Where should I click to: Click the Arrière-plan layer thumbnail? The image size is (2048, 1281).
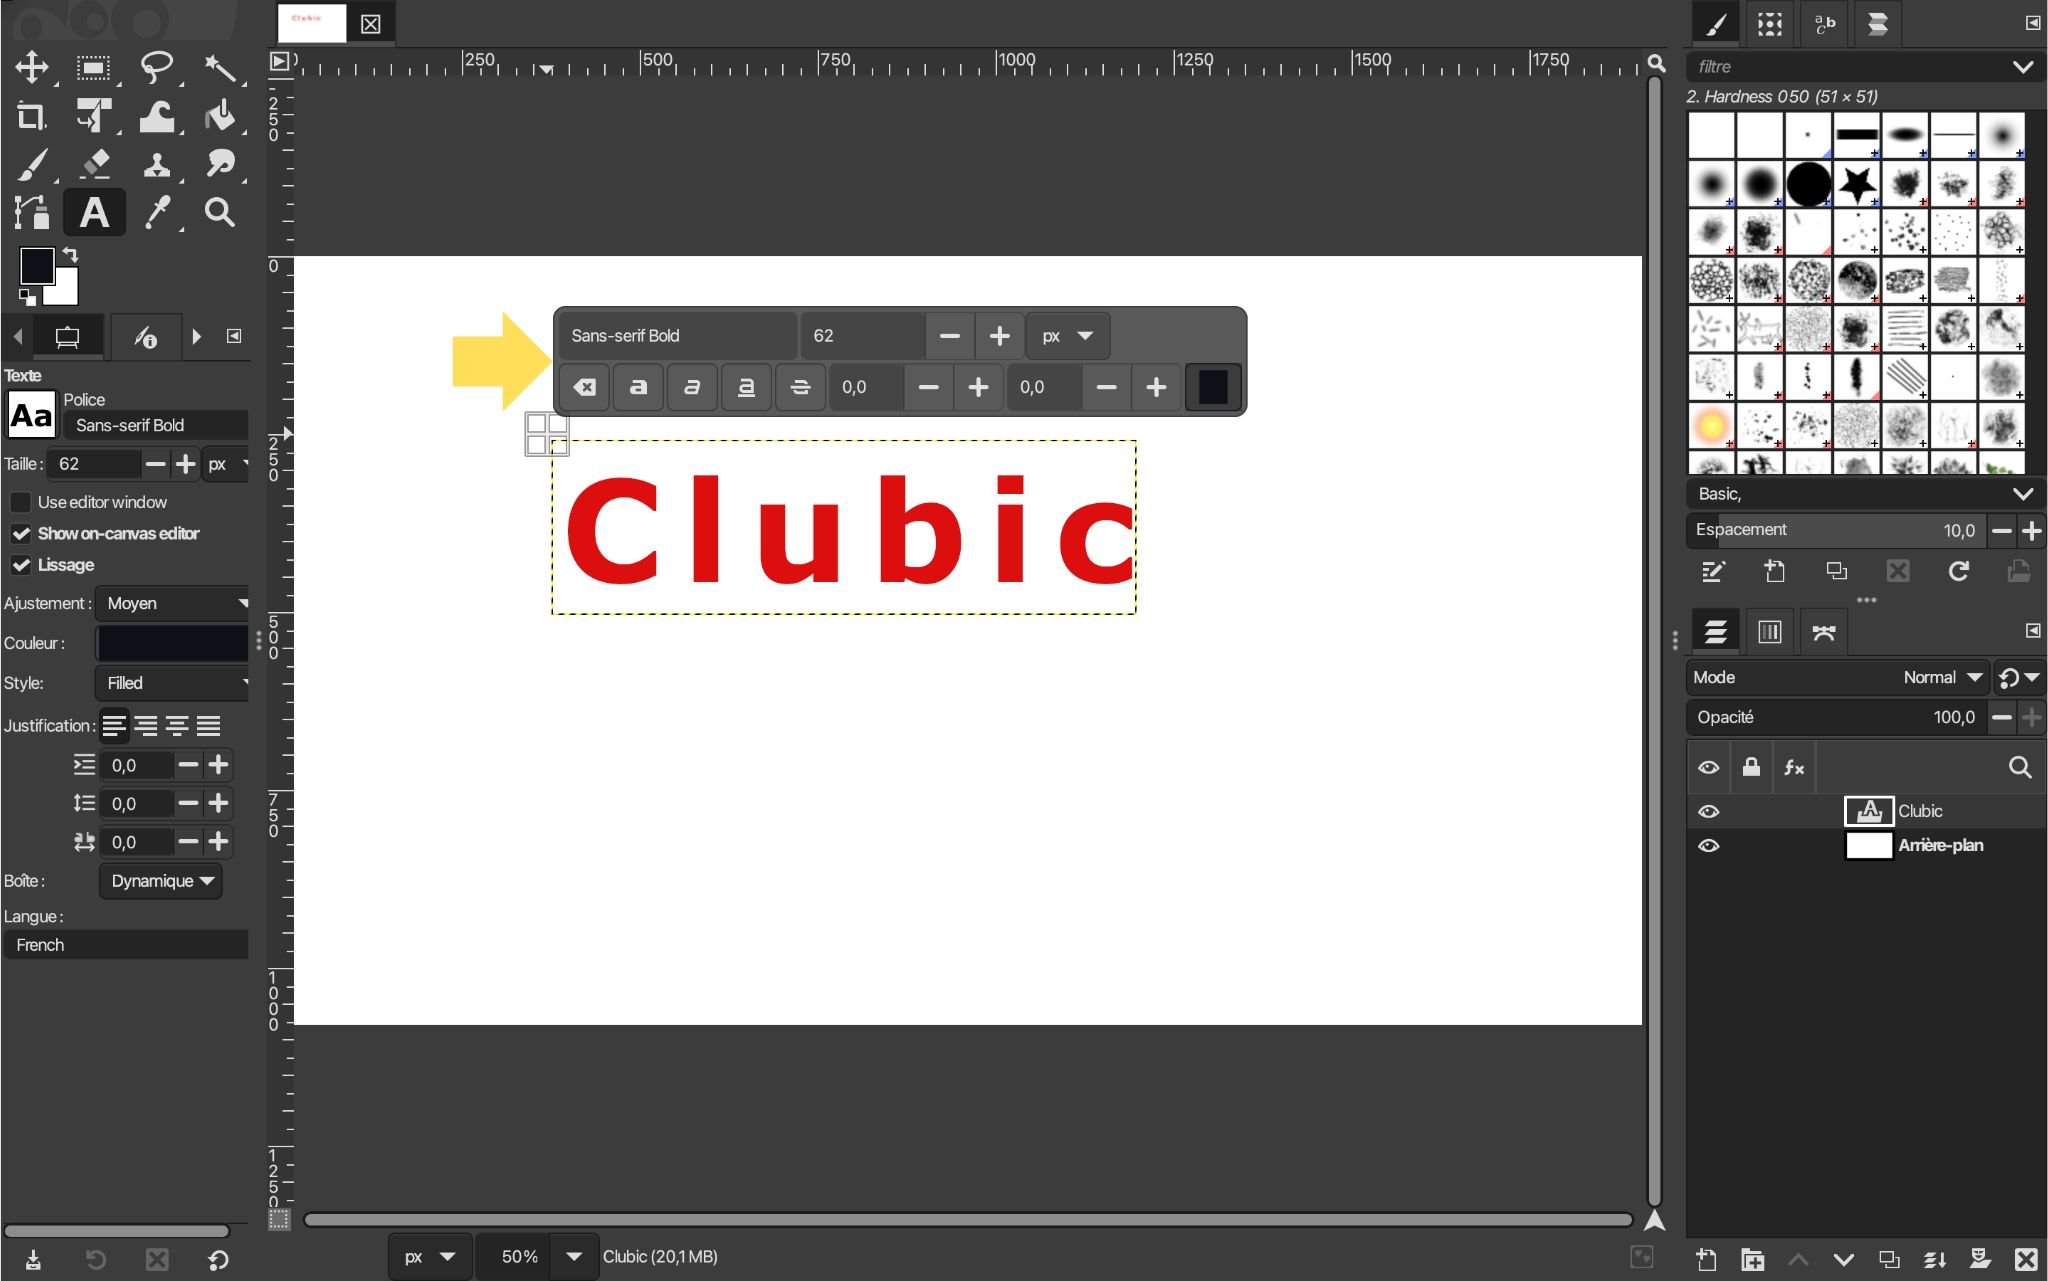(x=1869, y=845)
